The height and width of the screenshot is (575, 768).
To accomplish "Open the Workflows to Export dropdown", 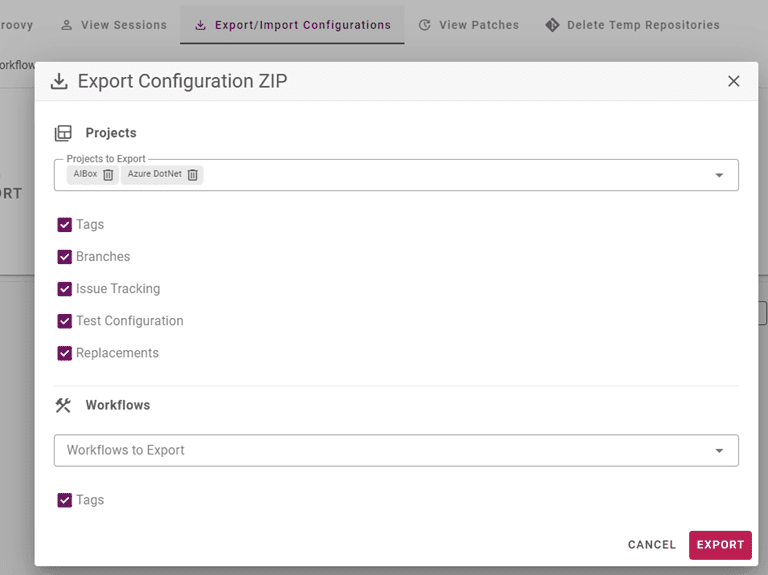I will click(396, 451).
